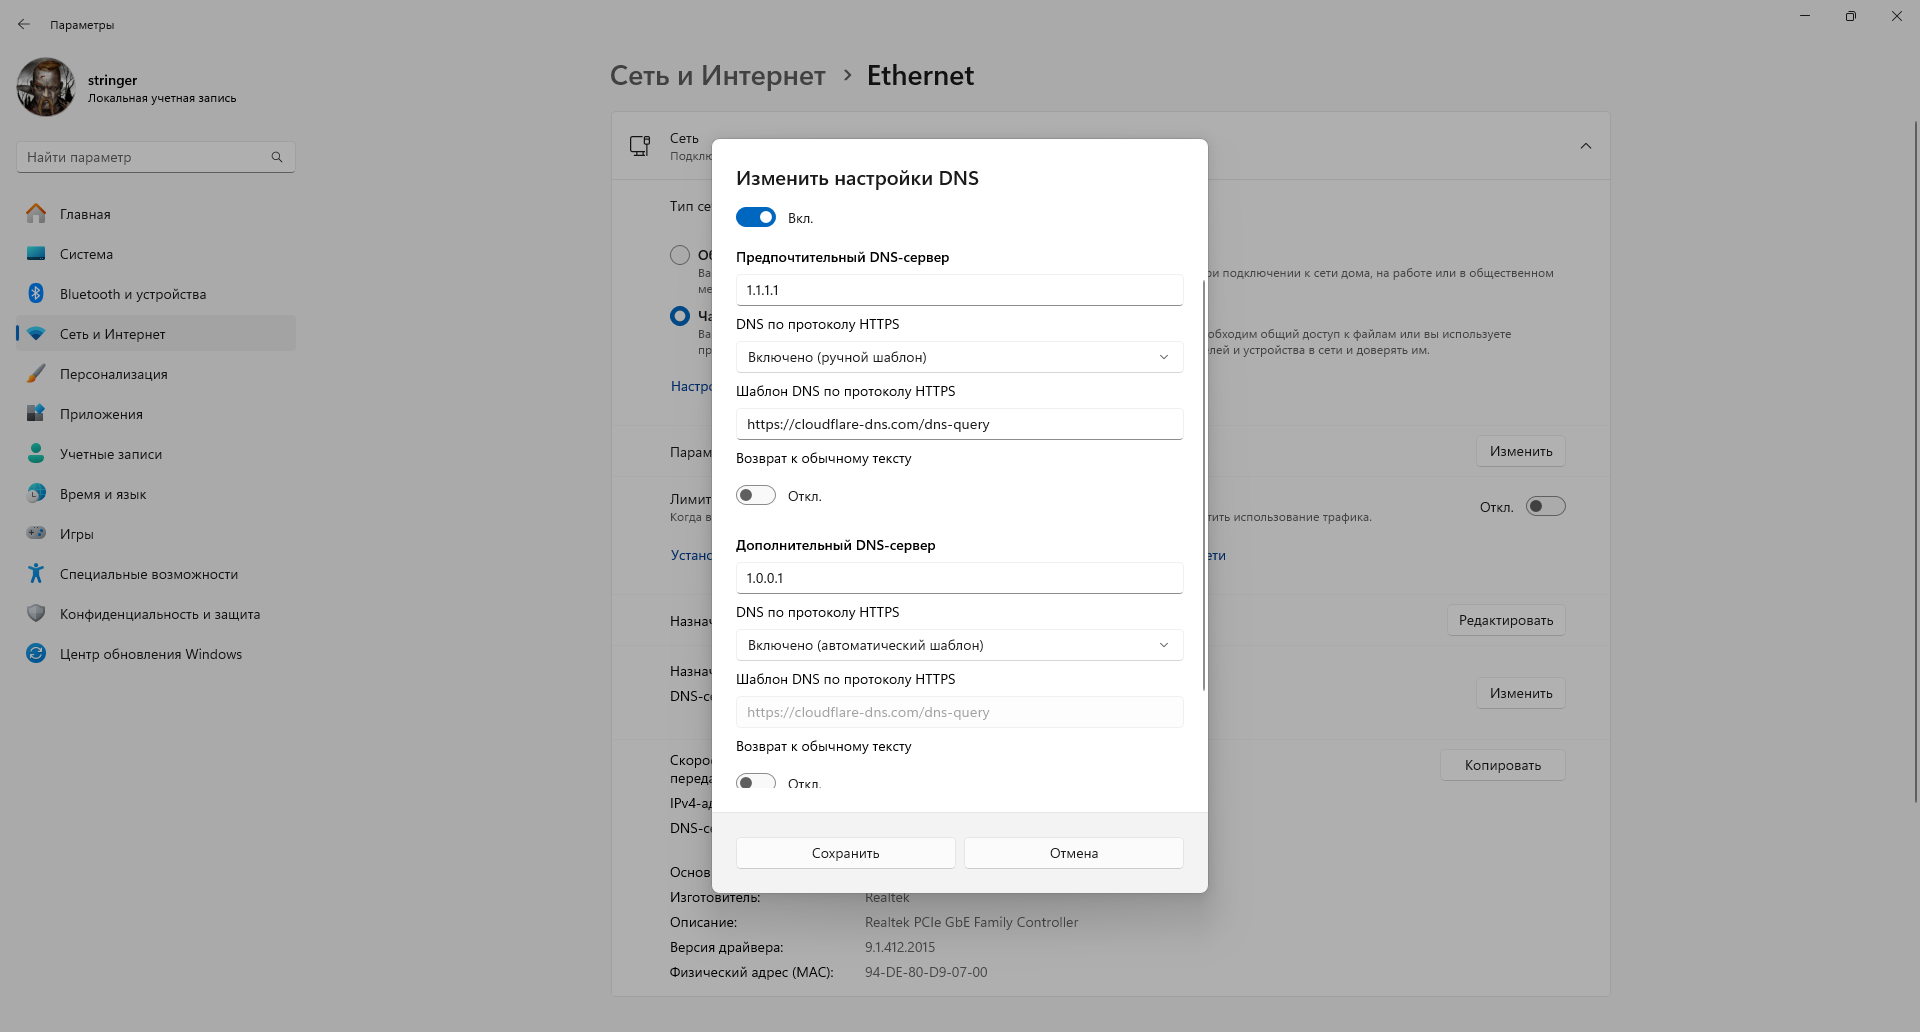Click the Центр обновления Windows icon
The image size is (1920, 1032).
36,654
